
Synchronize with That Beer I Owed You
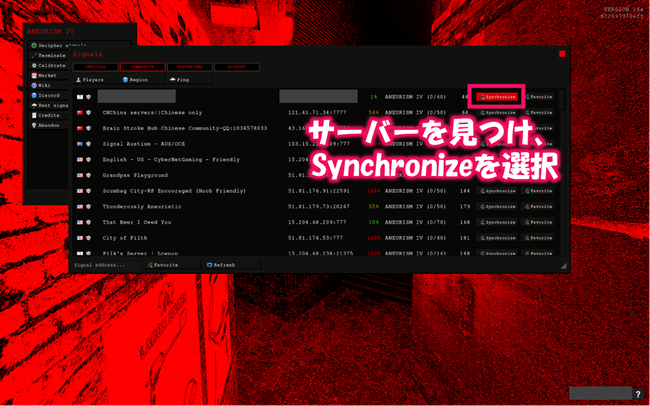[x=497, y=222]
